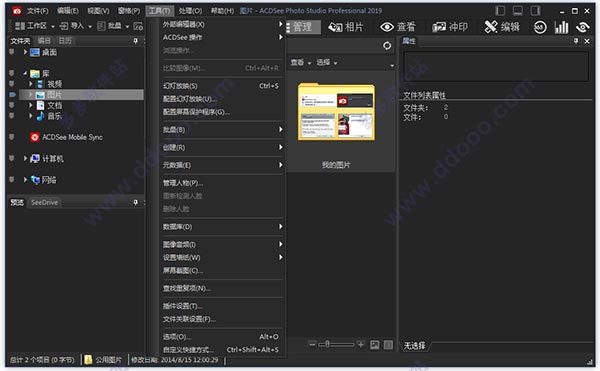600x371 pixels.
Task: Open the 文件(F) menu
Action: 37,11
